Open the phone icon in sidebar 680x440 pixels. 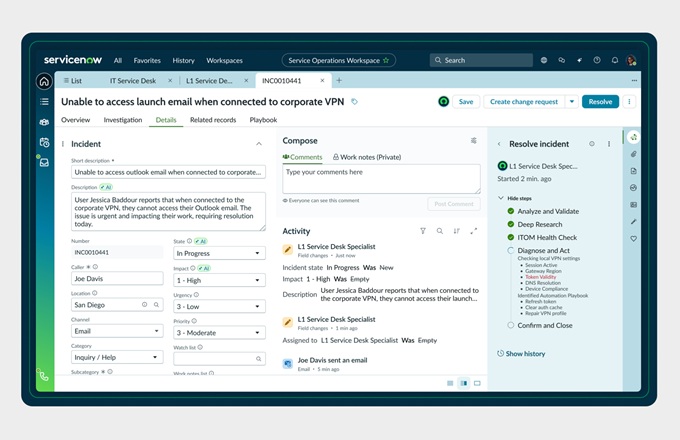(x=44, y=376)
